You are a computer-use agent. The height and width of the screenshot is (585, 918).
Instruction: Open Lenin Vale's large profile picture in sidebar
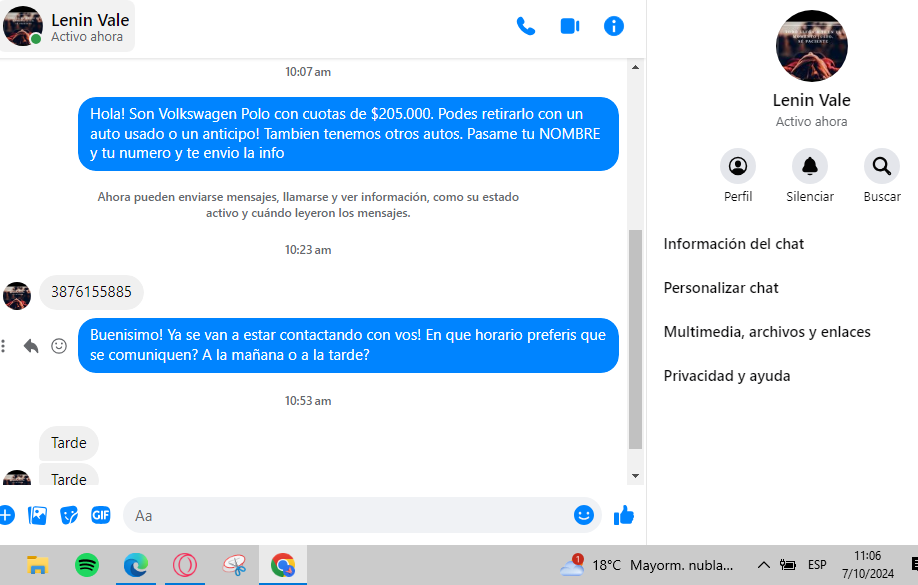811,46
